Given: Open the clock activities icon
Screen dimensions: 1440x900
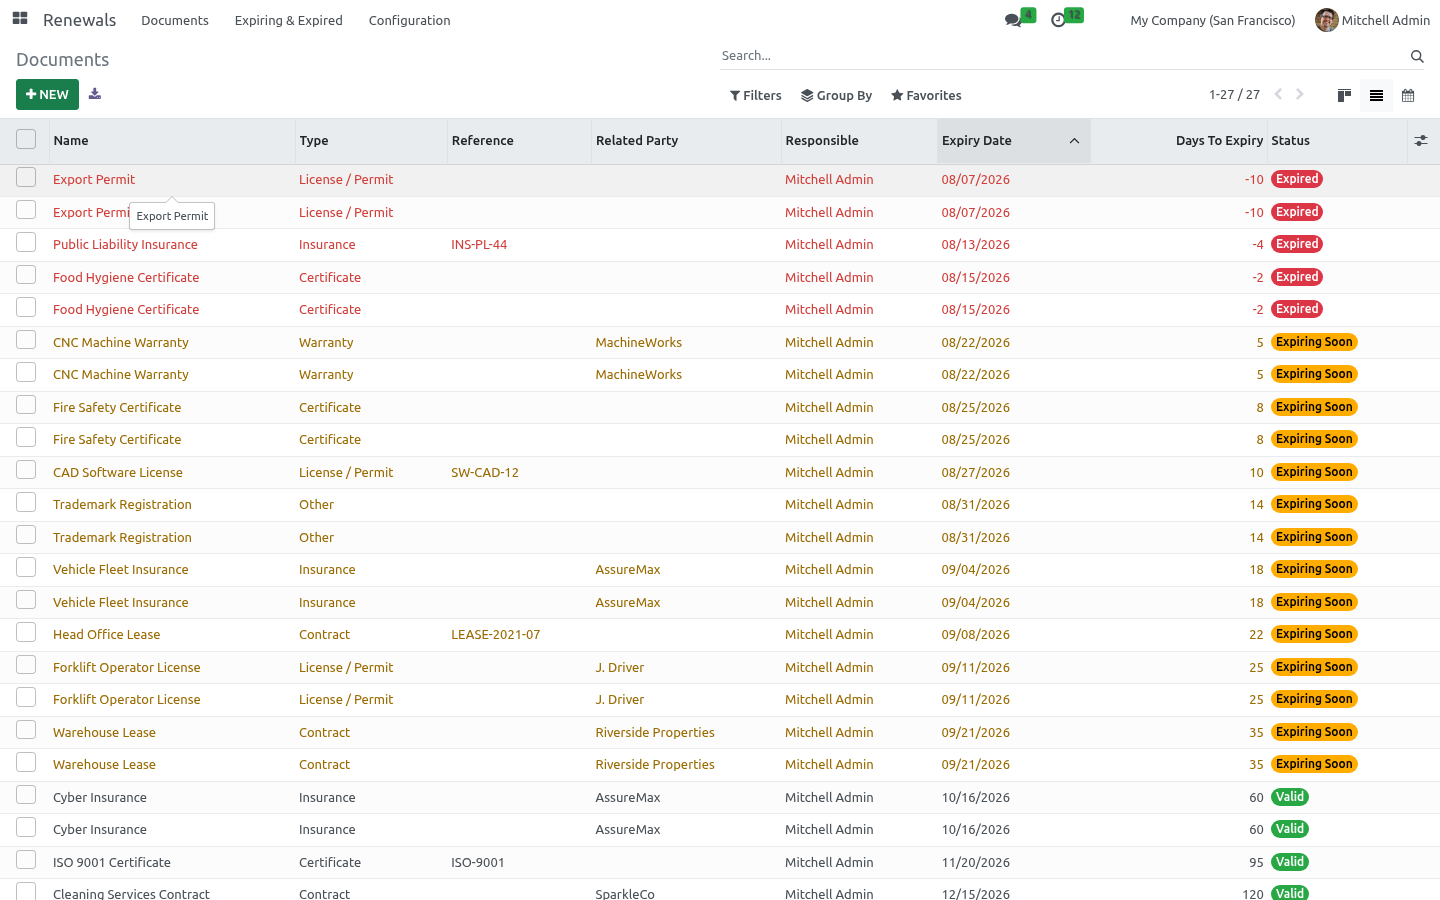Looking at the screenshot, I should (x=1058, y=20).
